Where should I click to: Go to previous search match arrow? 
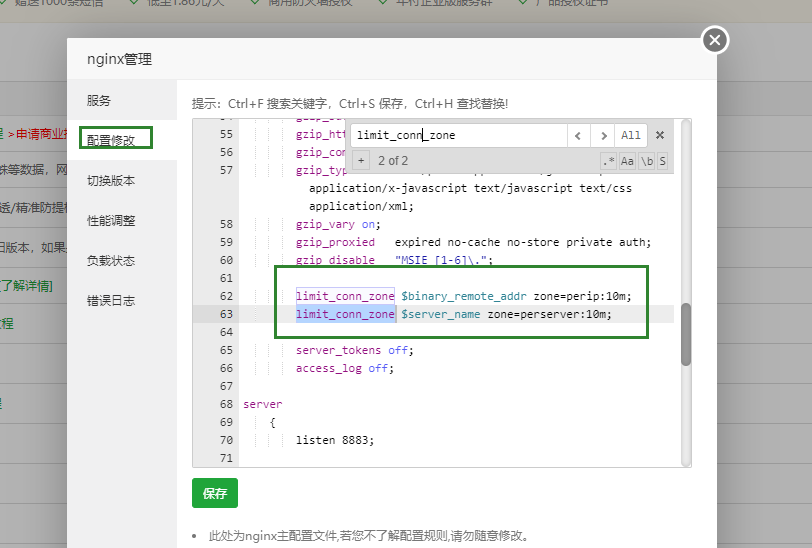[578, 136]
